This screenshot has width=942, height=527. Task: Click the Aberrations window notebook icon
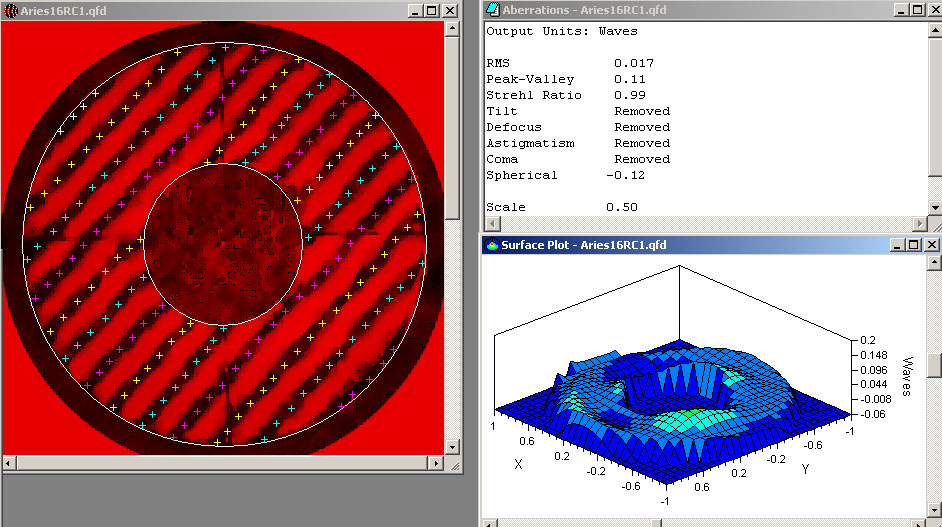tap(493, 10)
